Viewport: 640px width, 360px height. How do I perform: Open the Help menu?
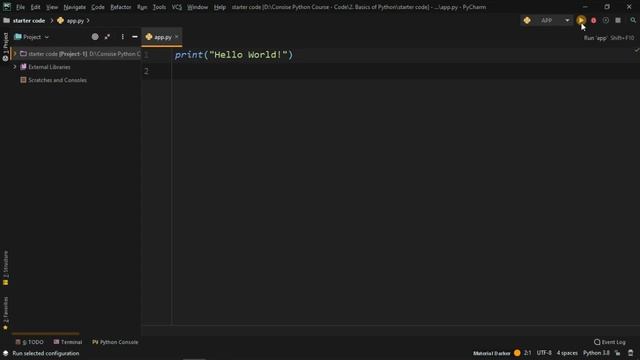tap(220, 7)
